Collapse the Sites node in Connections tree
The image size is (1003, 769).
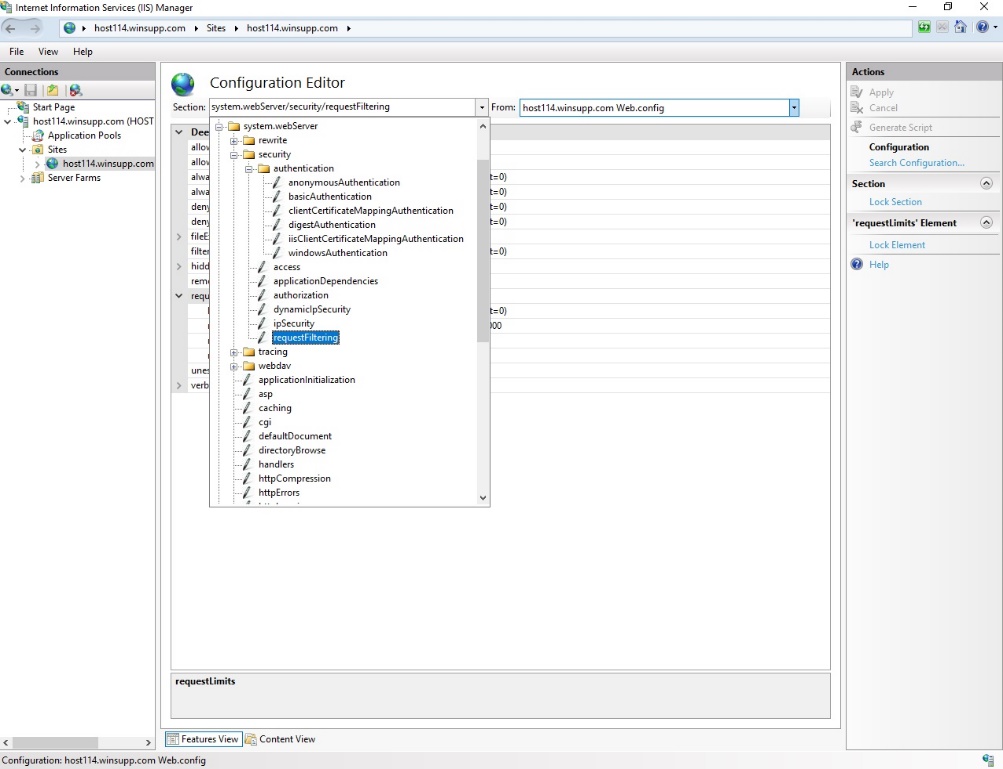tap(22, 150)
